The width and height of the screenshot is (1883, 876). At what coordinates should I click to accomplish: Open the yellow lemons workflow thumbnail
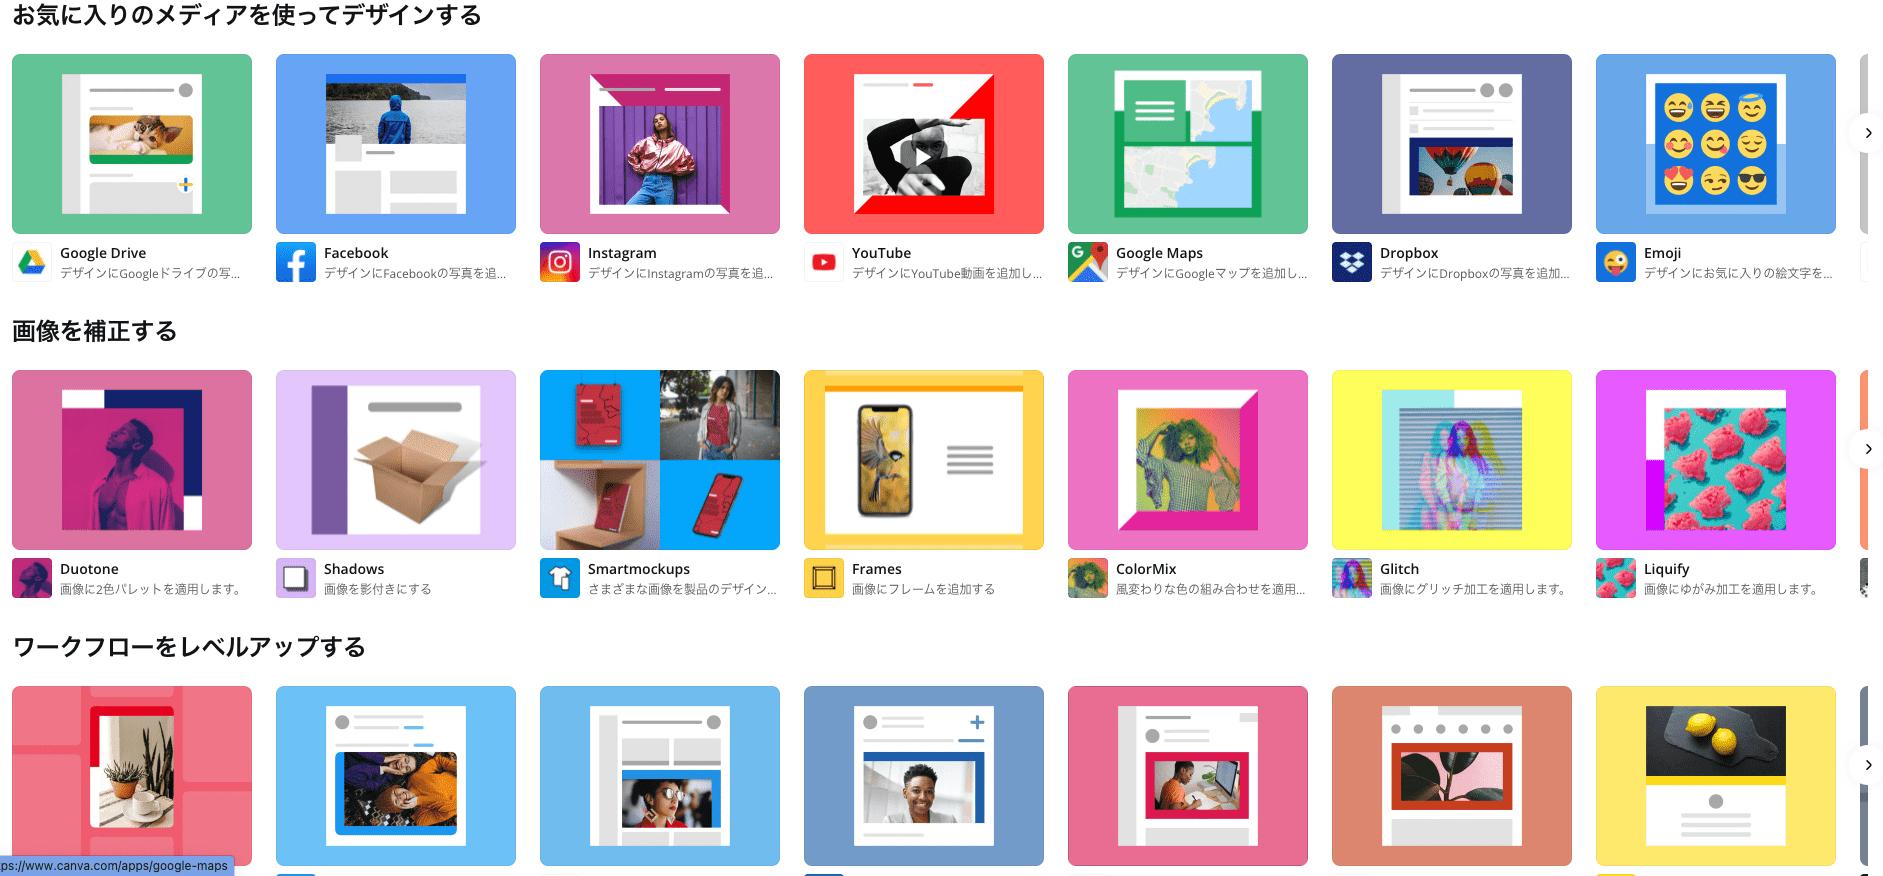(1715, 775)
